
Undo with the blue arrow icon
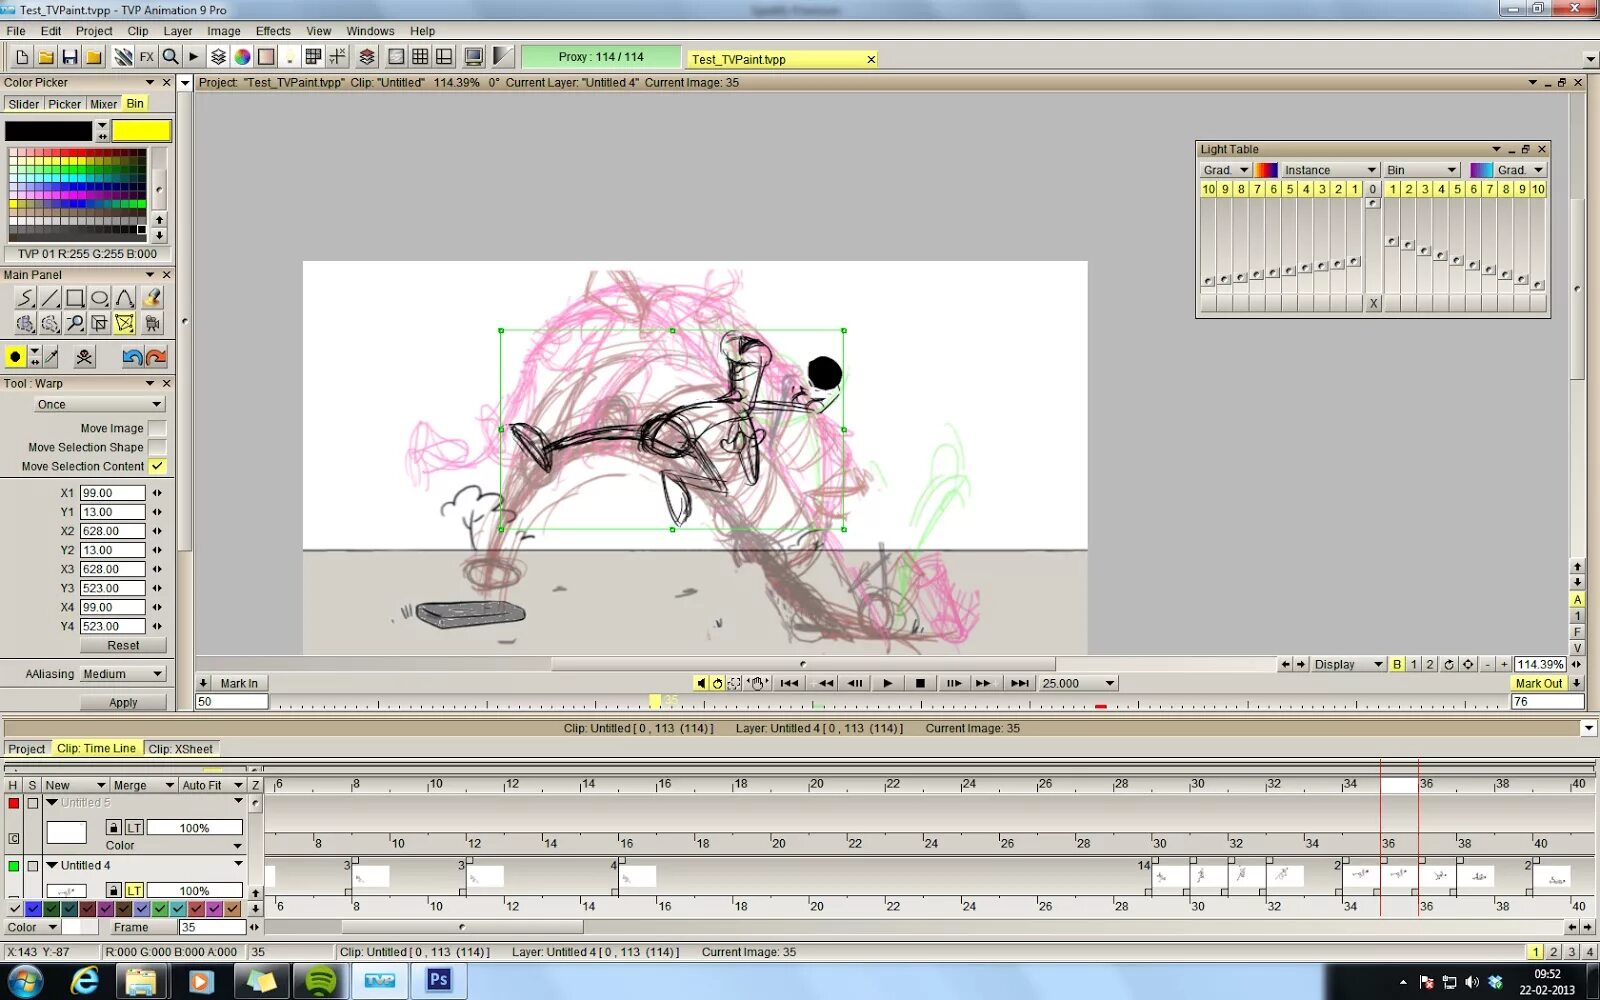coord(132,357)
